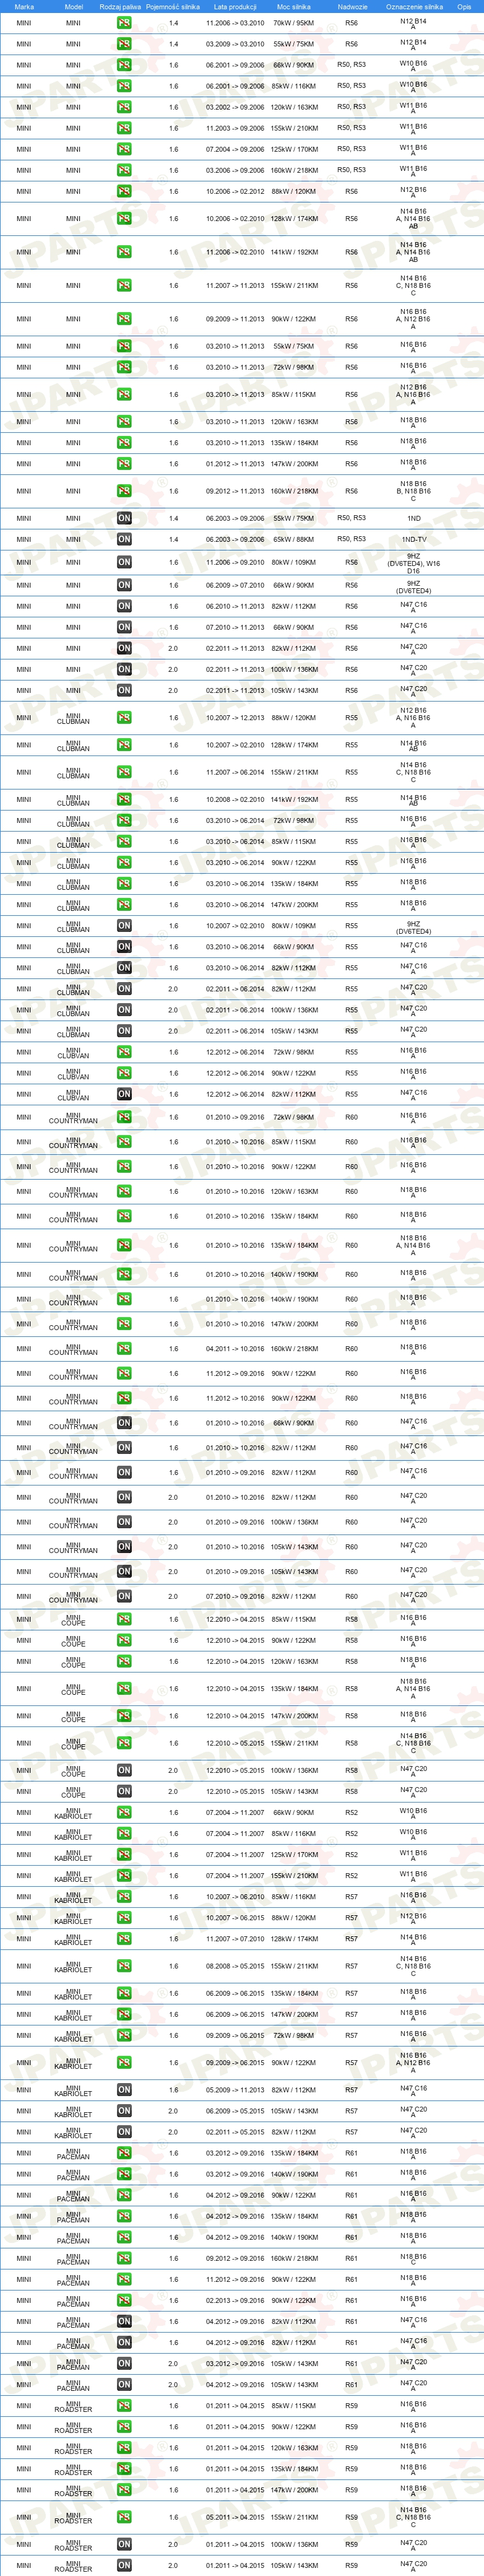Click petrol icon in MINI 155kW/210KM row
This screenshot has width=484, height=2576.
tap(124, 128)
